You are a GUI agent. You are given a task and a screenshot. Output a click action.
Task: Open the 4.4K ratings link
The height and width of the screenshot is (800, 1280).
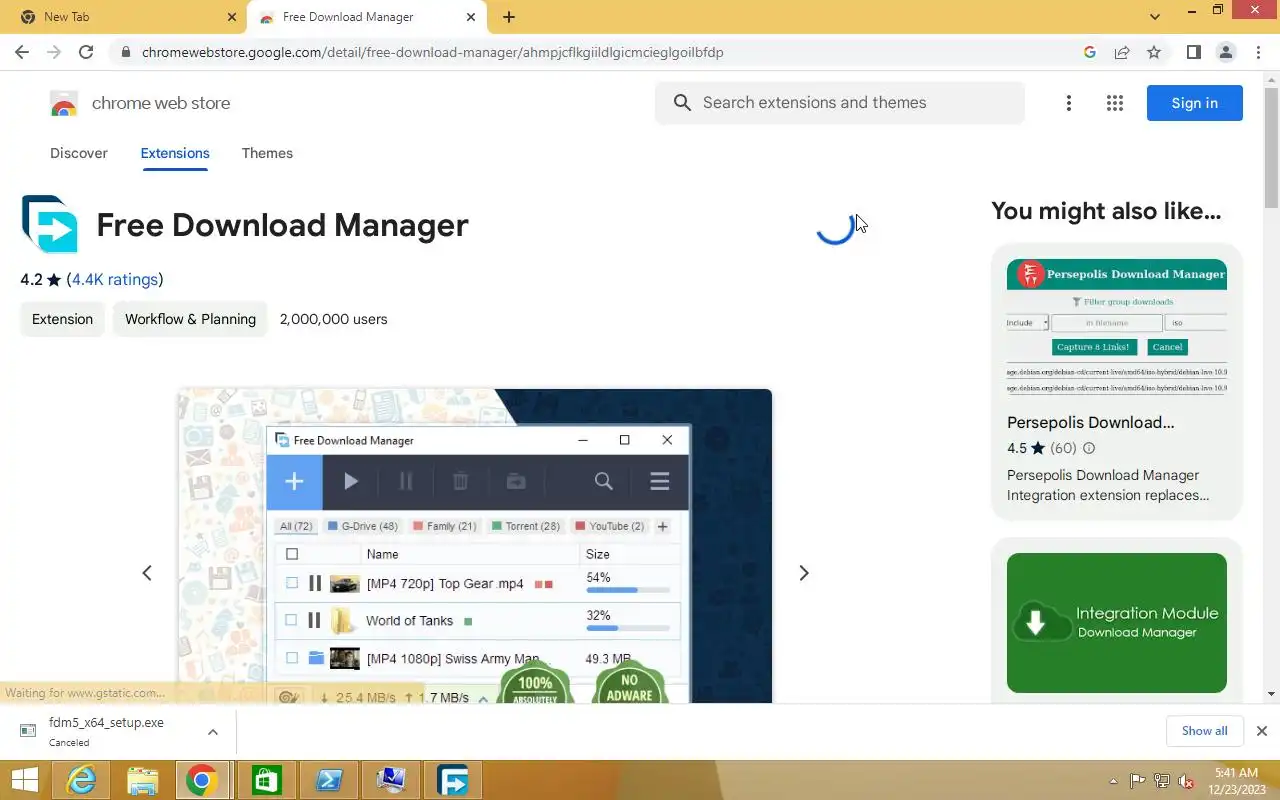[115, 280]
